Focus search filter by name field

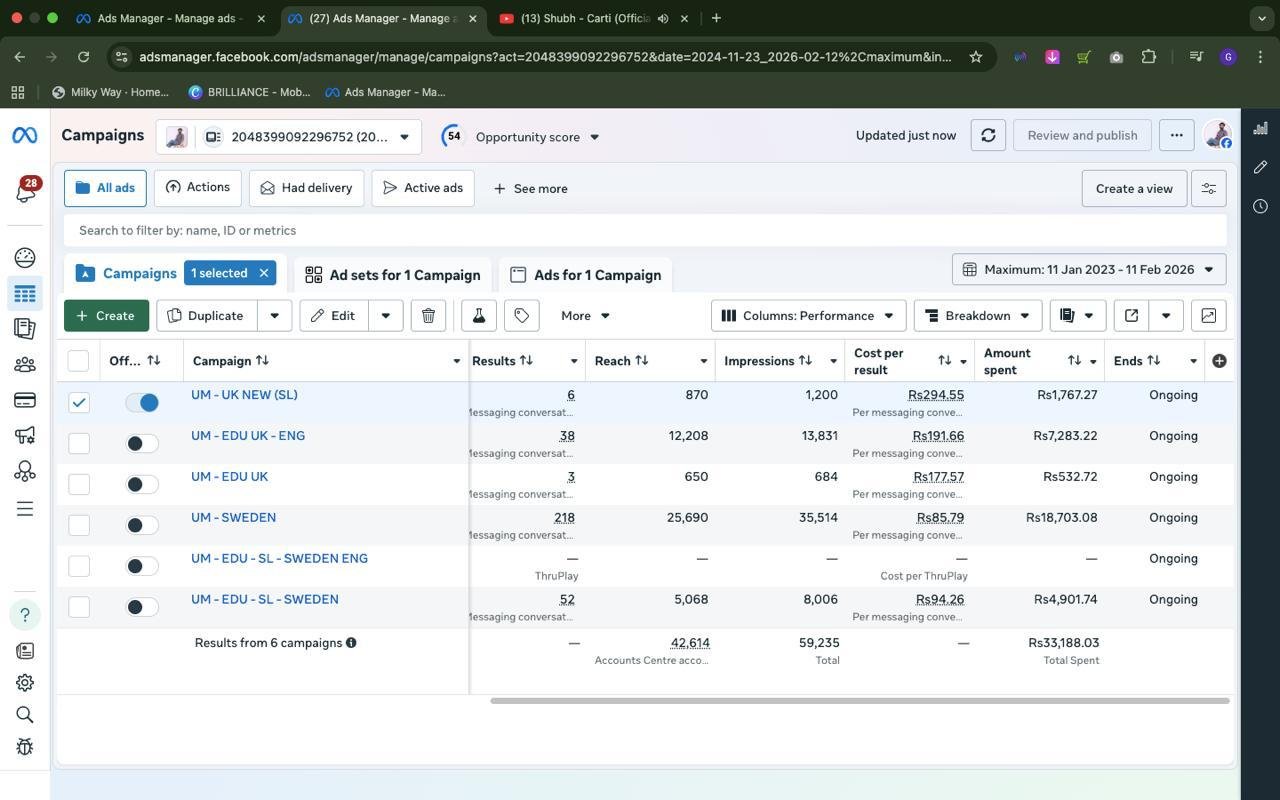645,230
